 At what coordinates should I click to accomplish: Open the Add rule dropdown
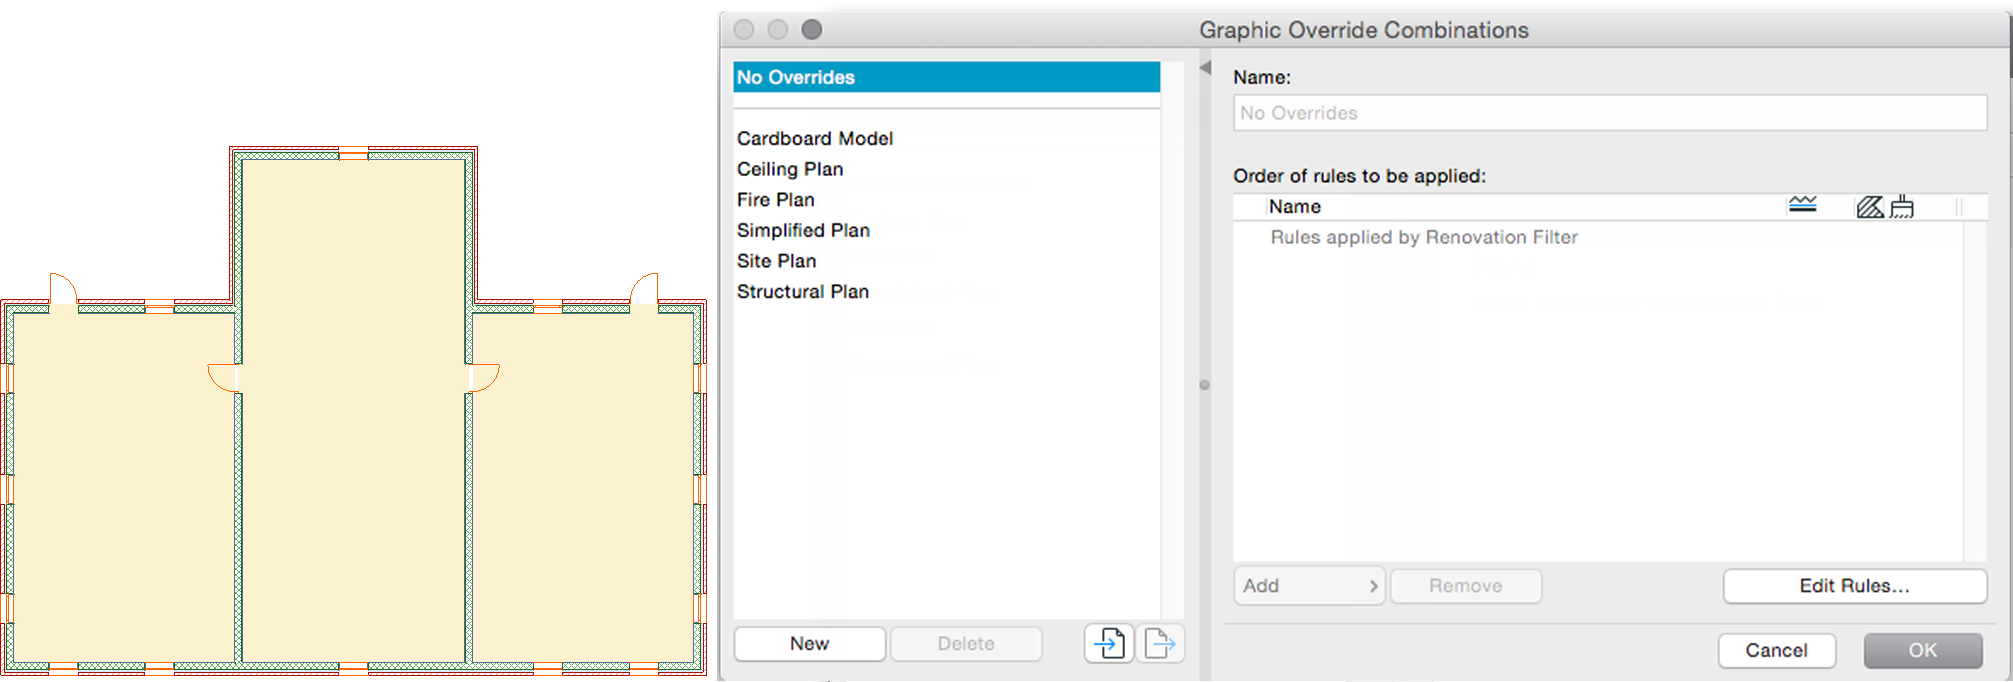1309,586
